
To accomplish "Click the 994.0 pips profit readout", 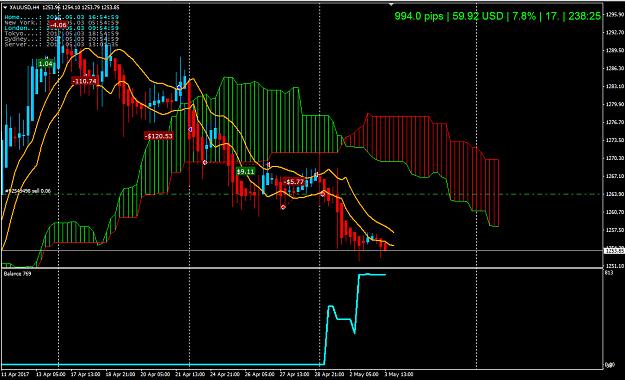I will click(419, 16).
